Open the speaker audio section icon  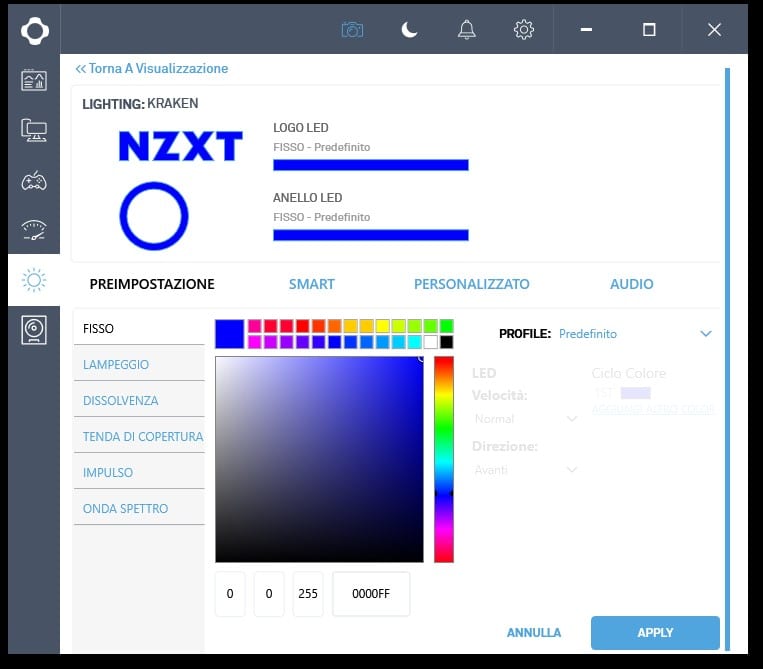(x=34, y=330)
